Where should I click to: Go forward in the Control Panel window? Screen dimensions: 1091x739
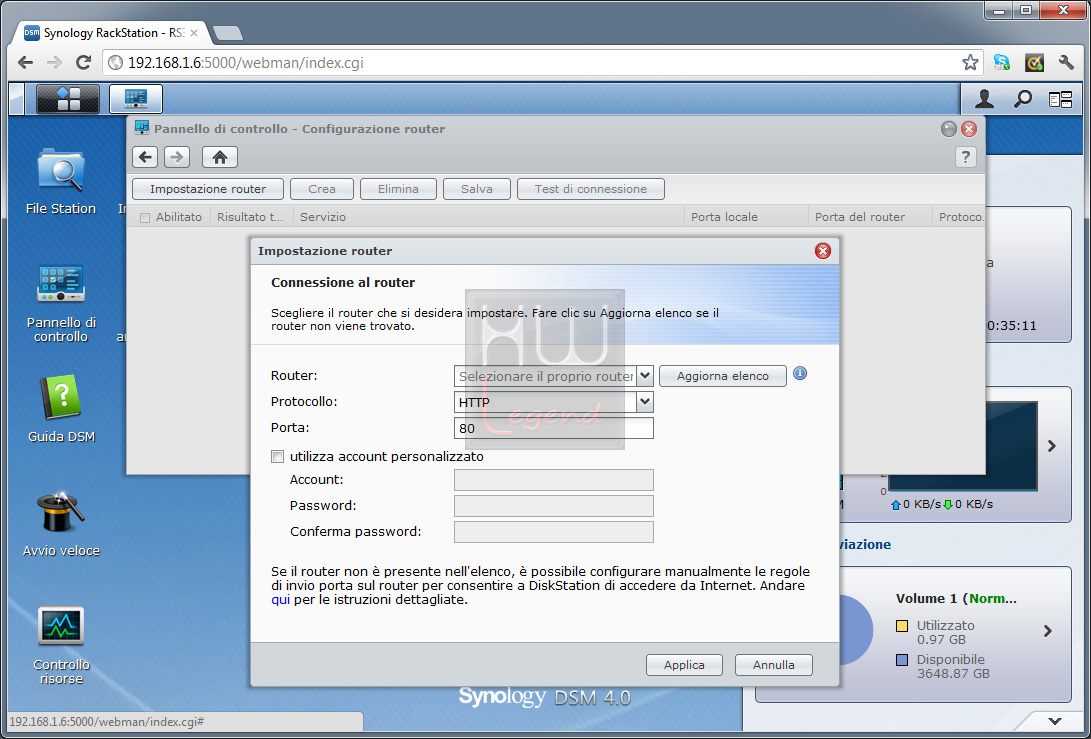pos(177,157)
